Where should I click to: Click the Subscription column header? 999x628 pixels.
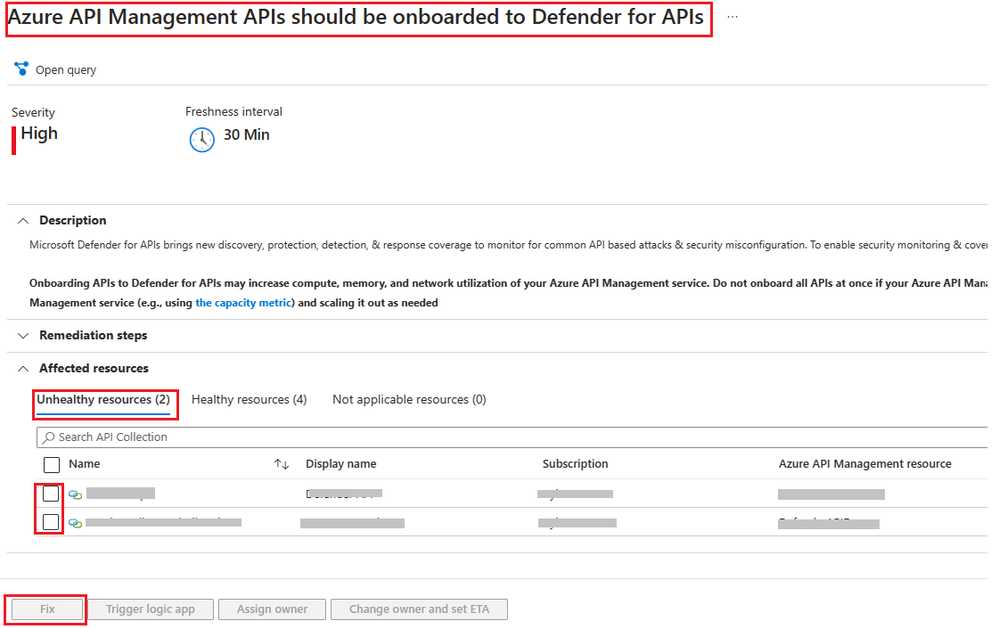(x=575, y=464)
